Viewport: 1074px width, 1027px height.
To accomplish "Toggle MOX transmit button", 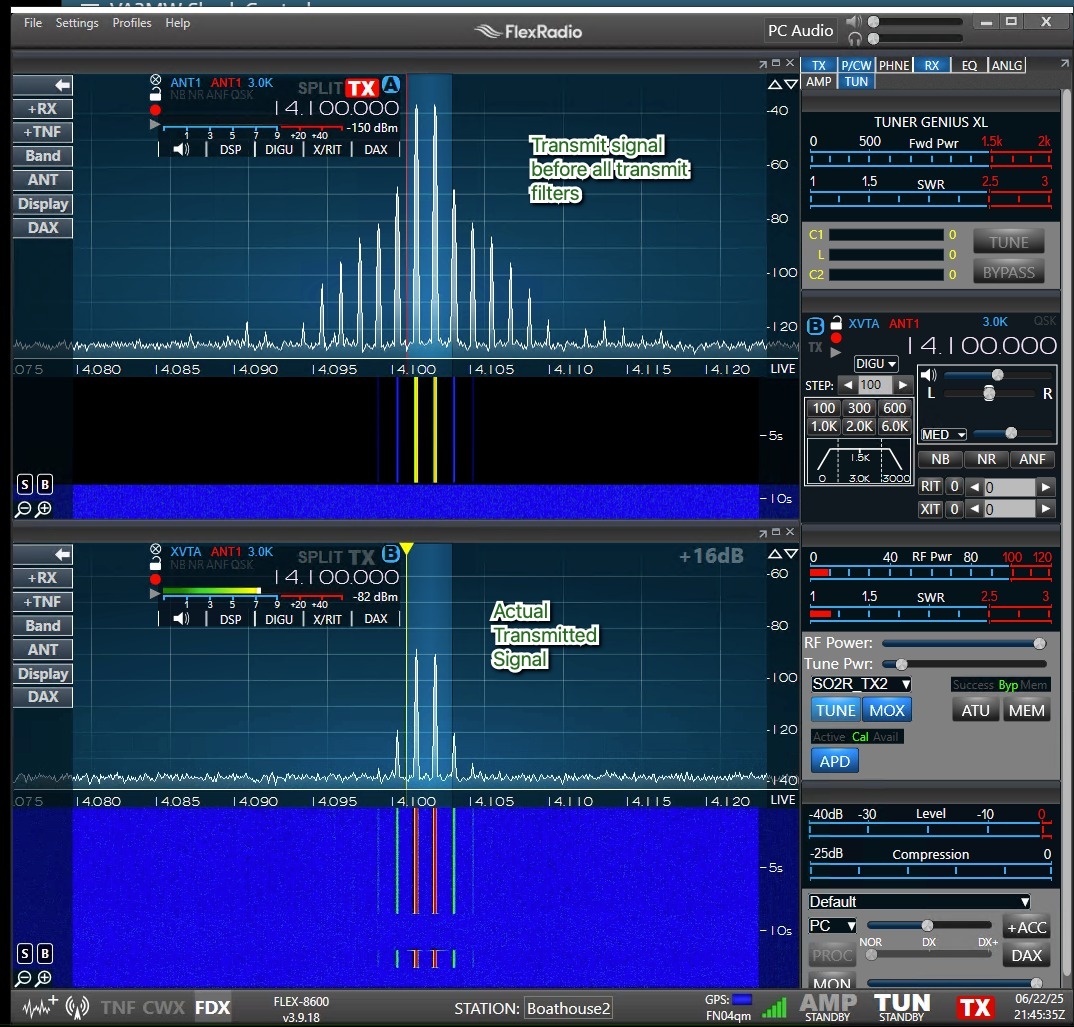I will pyautogui.click(x=887, y=710).
